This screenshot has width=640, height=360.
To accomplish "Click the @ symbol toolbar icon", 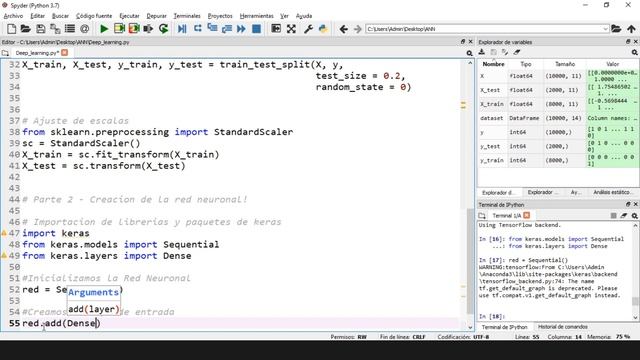I will click(84, 29).
